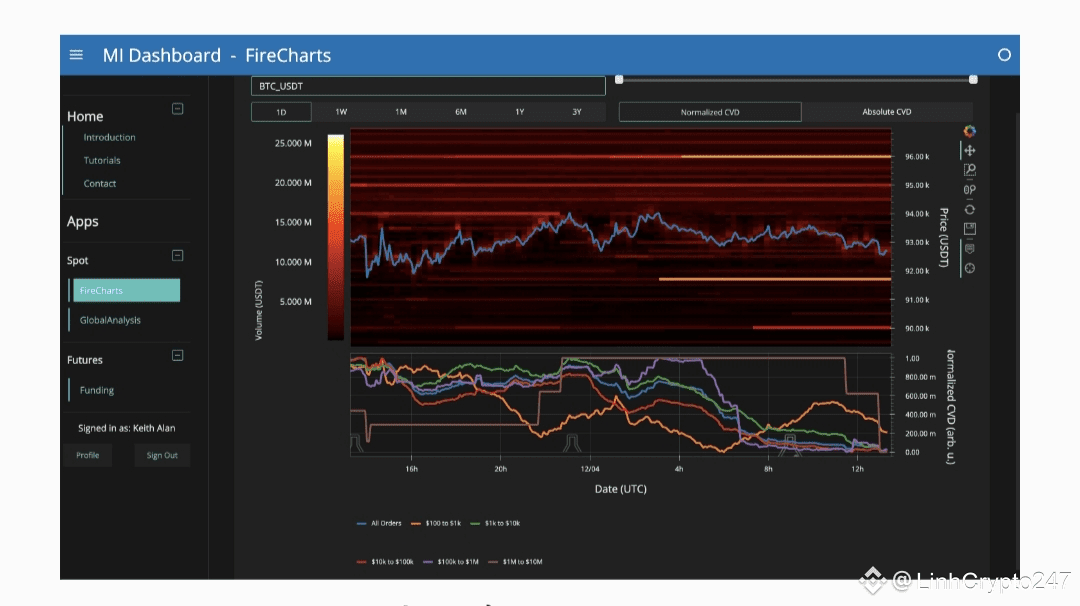Viewport: 1080px width, 606px height.
Task: Activate the Box Zoom tool
Action: pyautogui.click(x=969, y=170)
